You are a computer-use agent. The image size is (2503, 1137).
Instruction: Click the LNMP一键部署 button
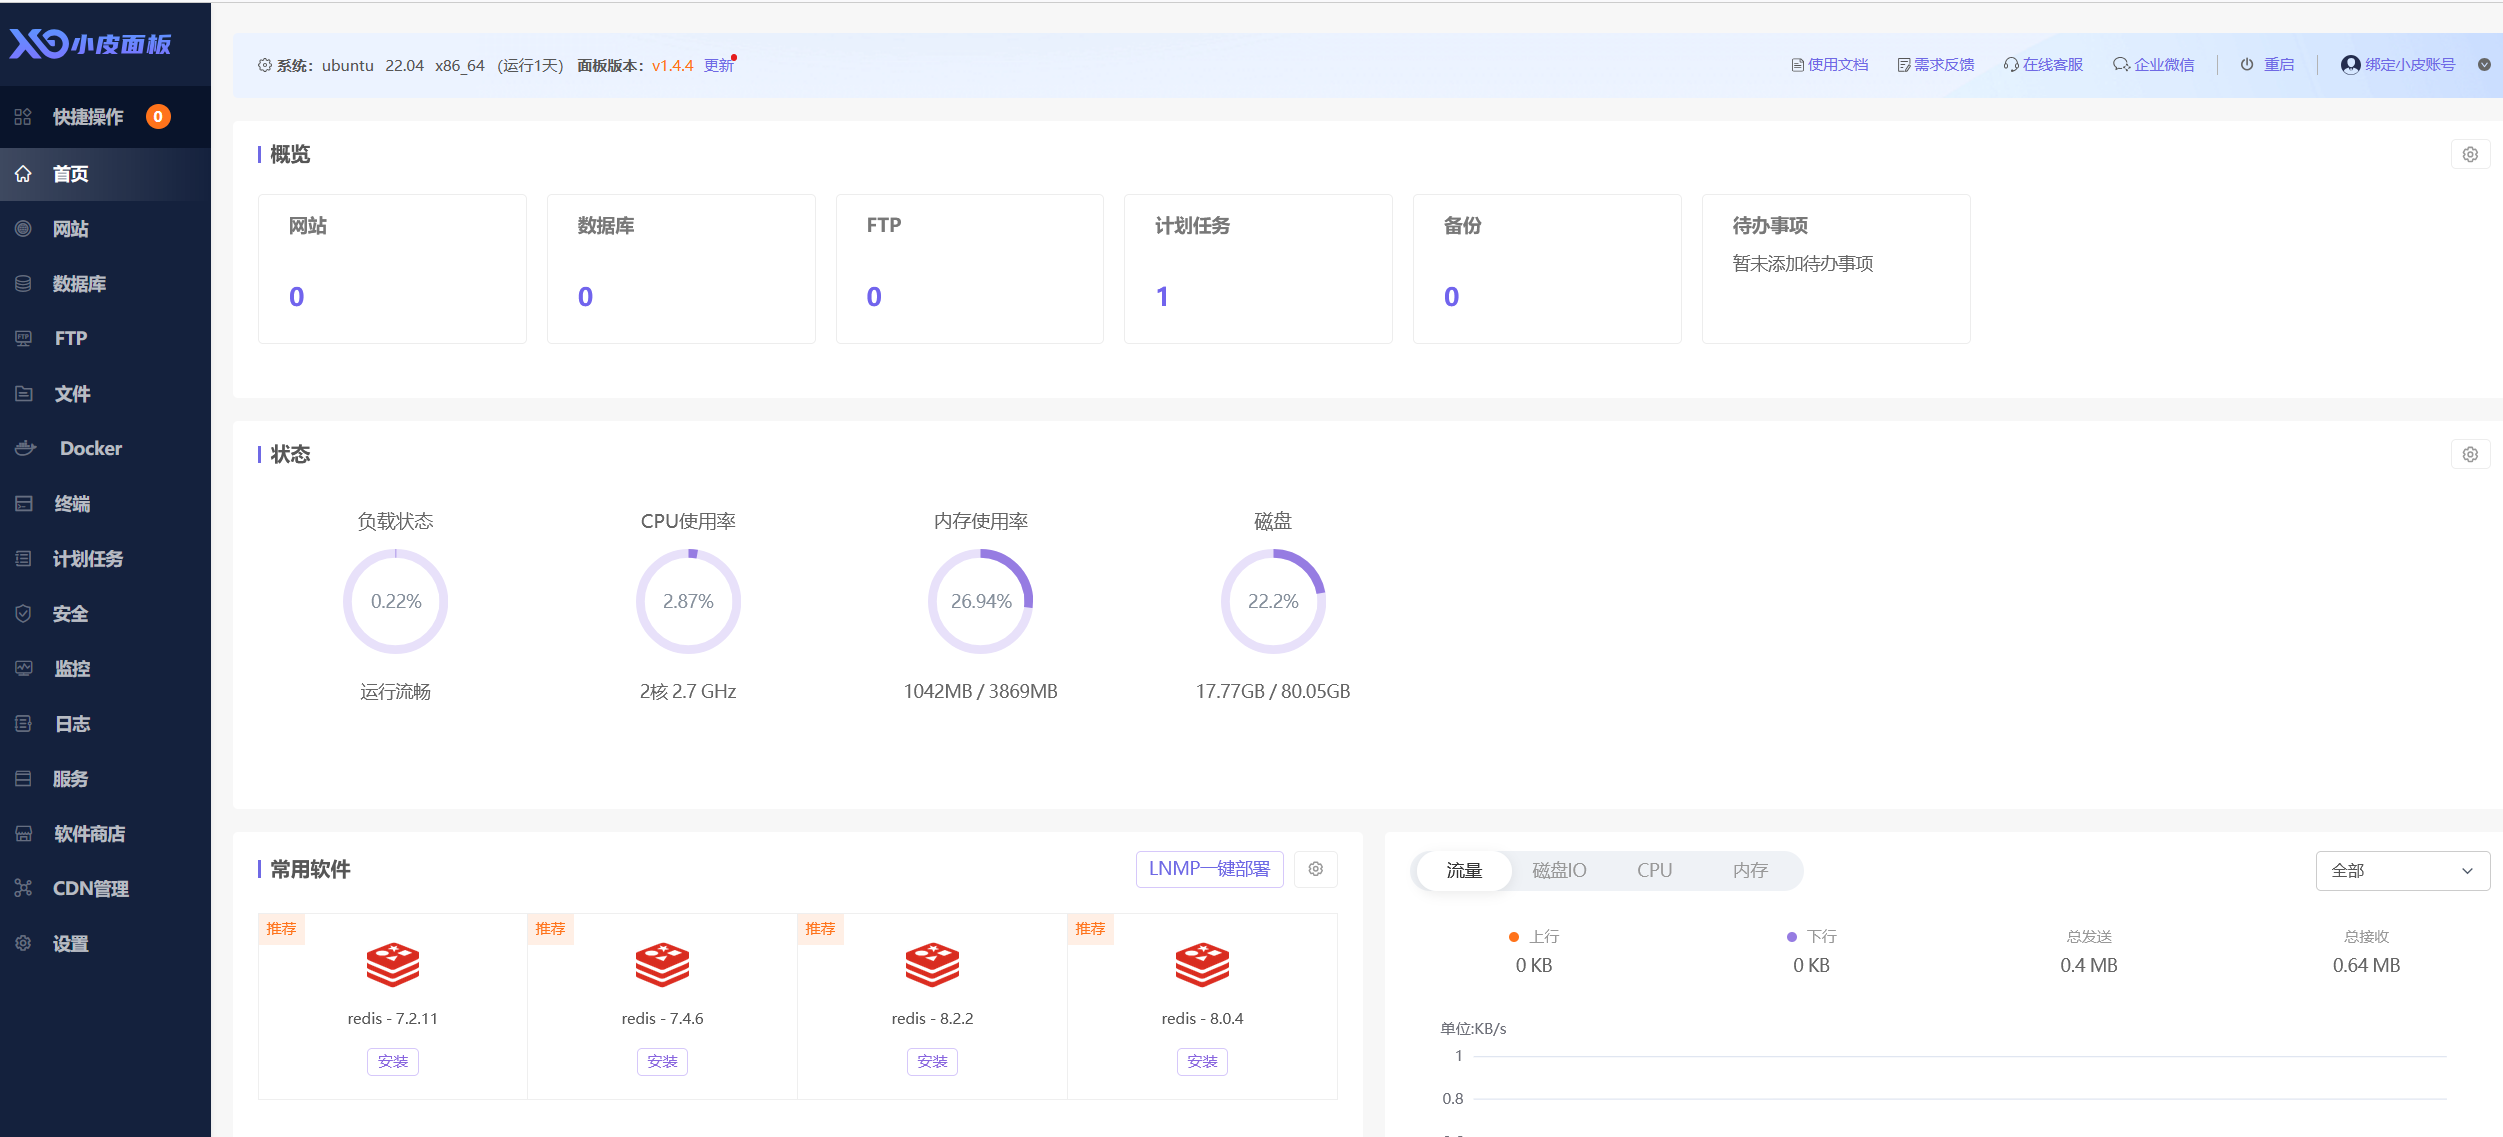(x=1209, y=869)
